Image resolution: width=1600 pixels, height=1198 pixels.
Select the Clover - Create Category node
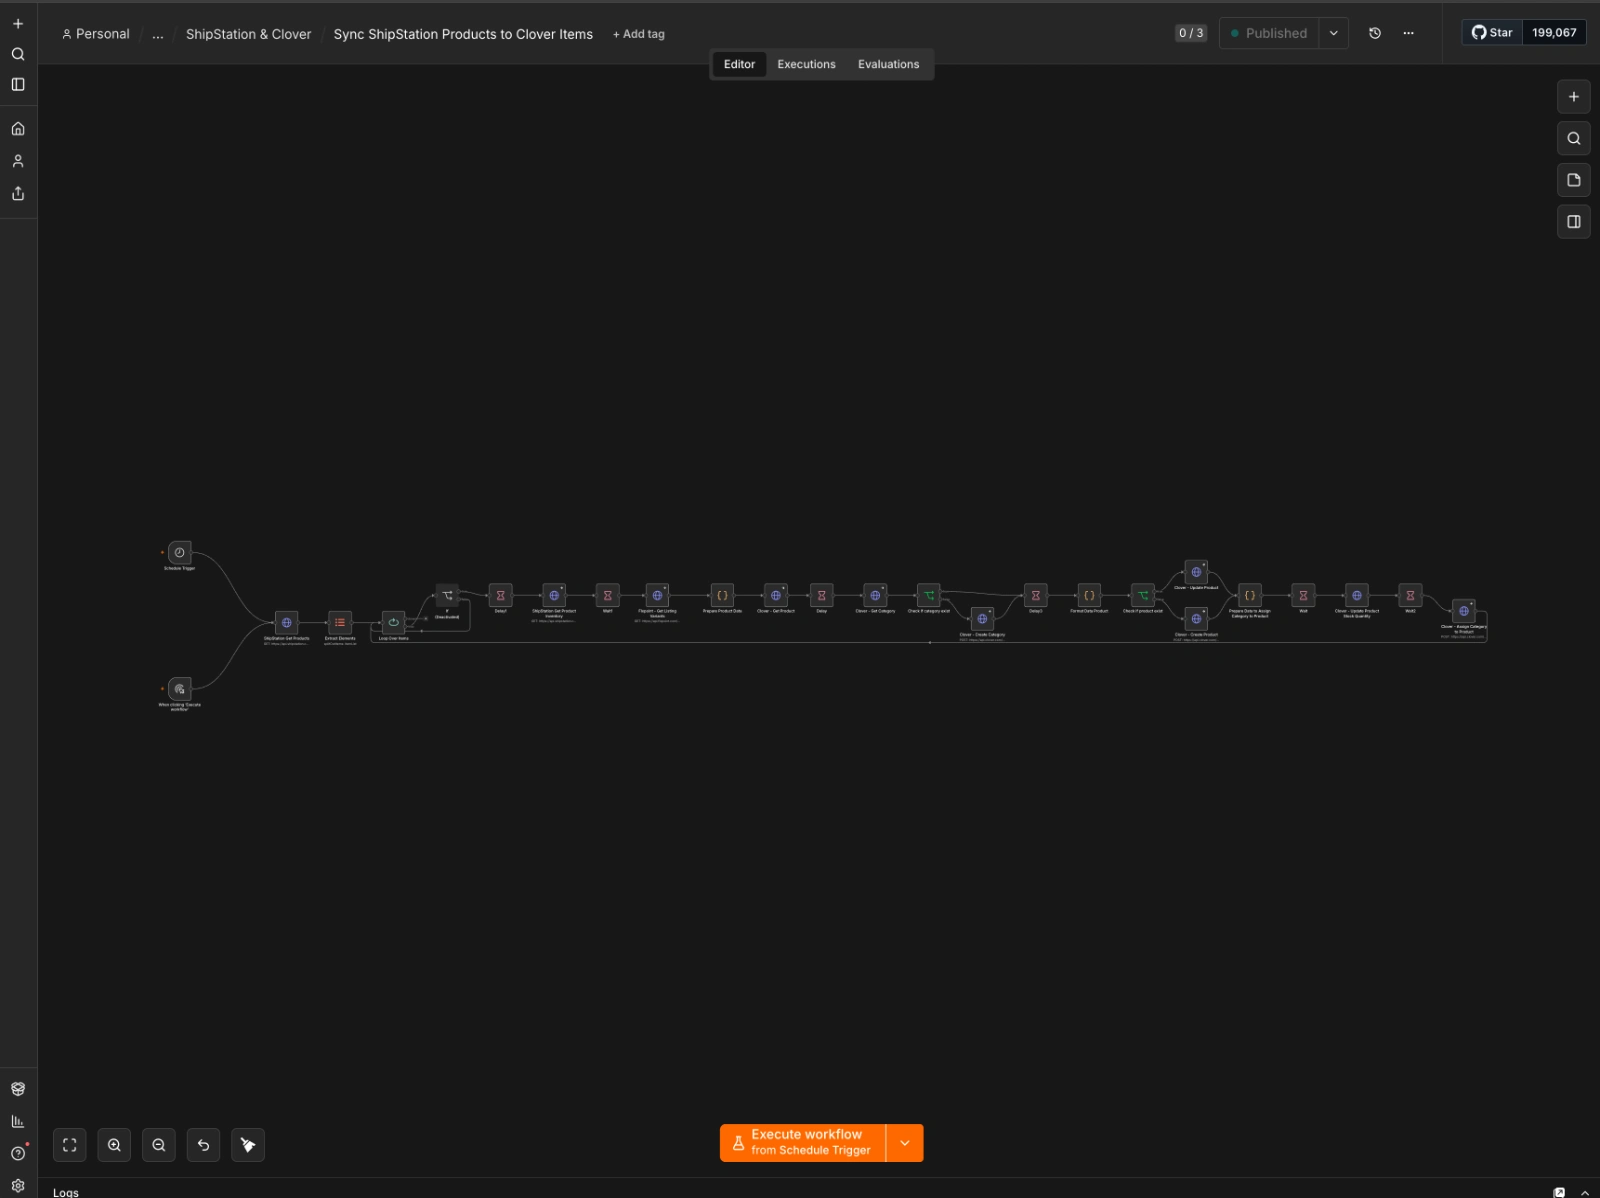[982, 619]
